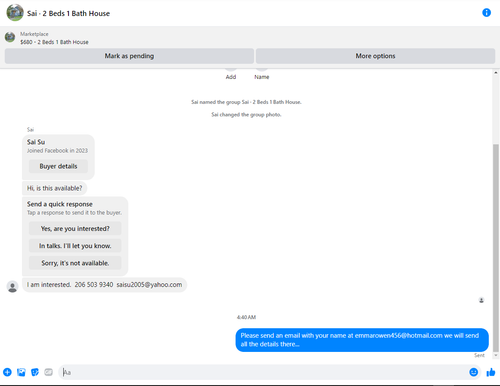Viewport: 500px width, 386px height.
Task: Click the scrollbar down arrow
Action: 496,355
